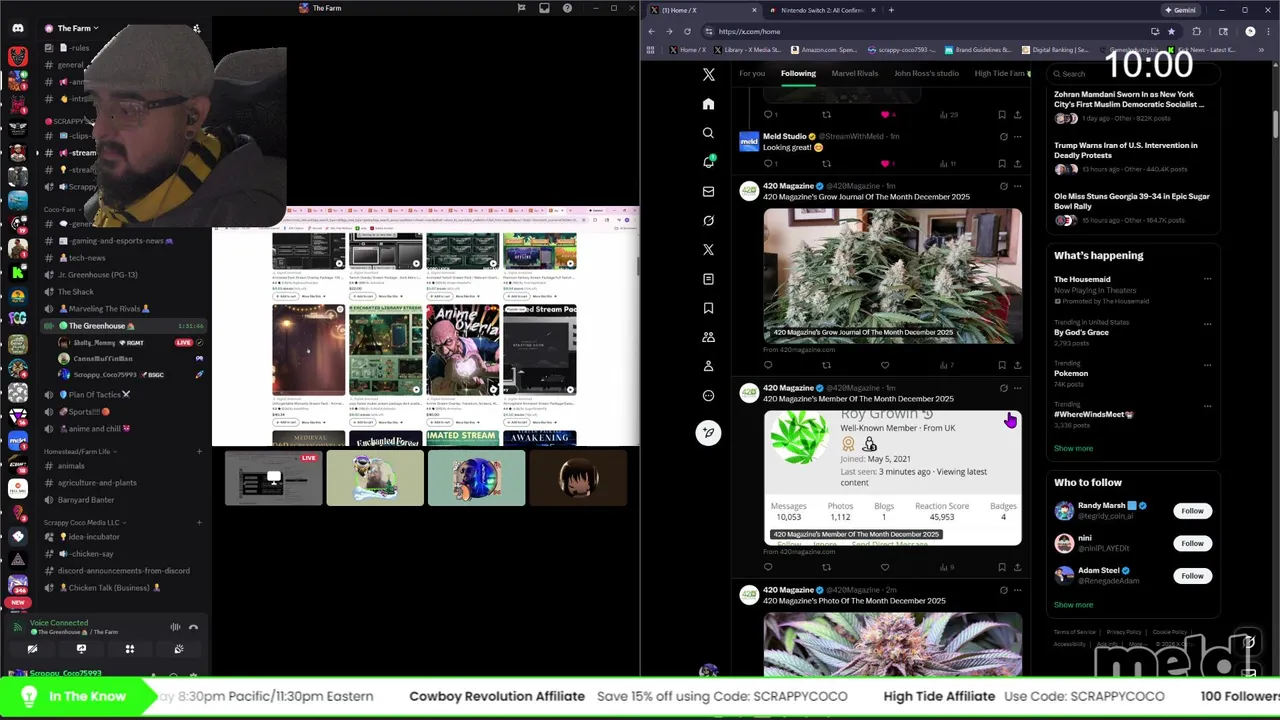
Task: Open the Gemini button in Chrome
Action: pos(1182,10)
